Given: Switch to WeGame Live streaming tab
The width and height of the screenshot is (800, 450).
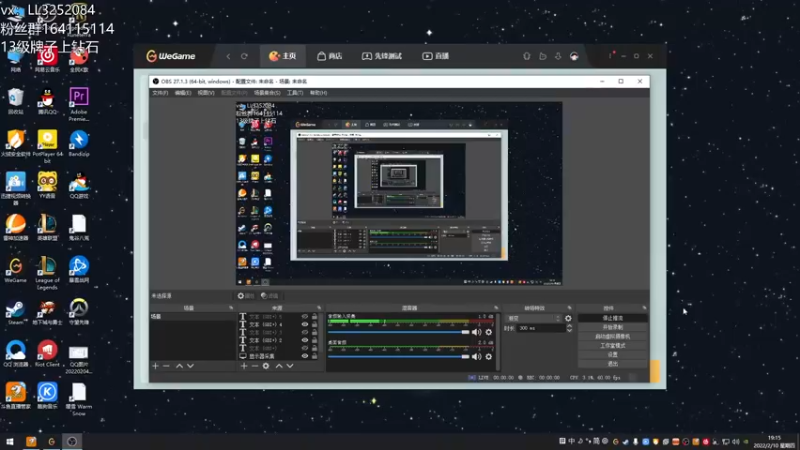Looking at the screenshot, I should point(435,56).
